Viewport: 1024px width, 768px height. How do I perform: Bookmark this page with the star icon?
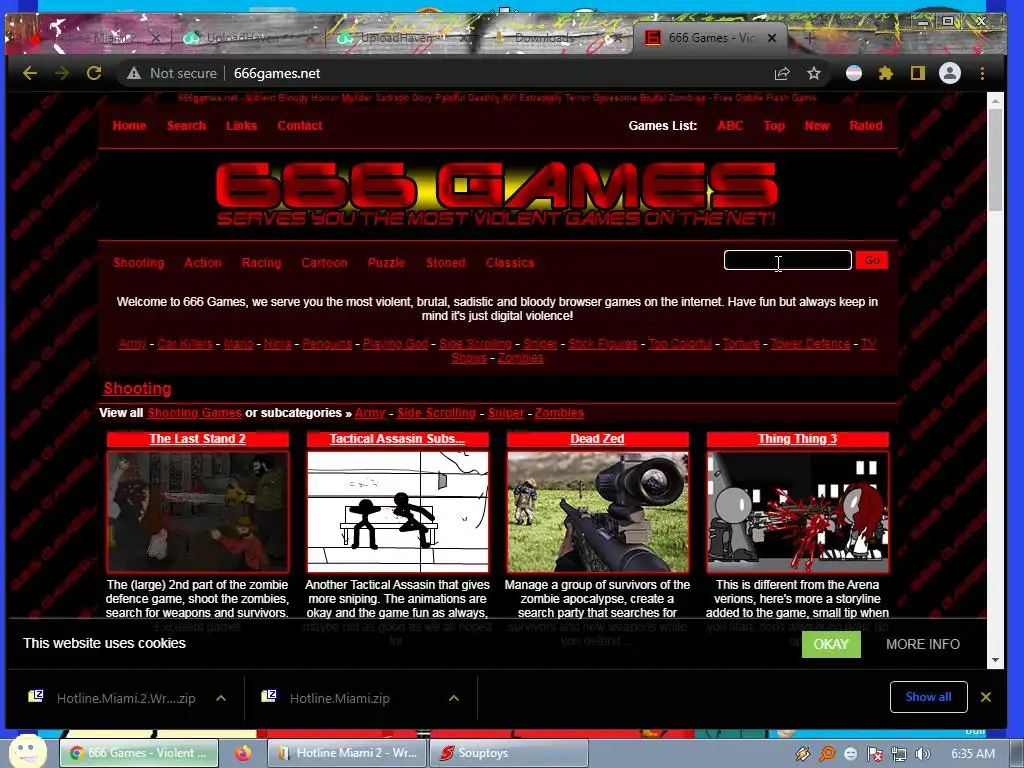814,73
